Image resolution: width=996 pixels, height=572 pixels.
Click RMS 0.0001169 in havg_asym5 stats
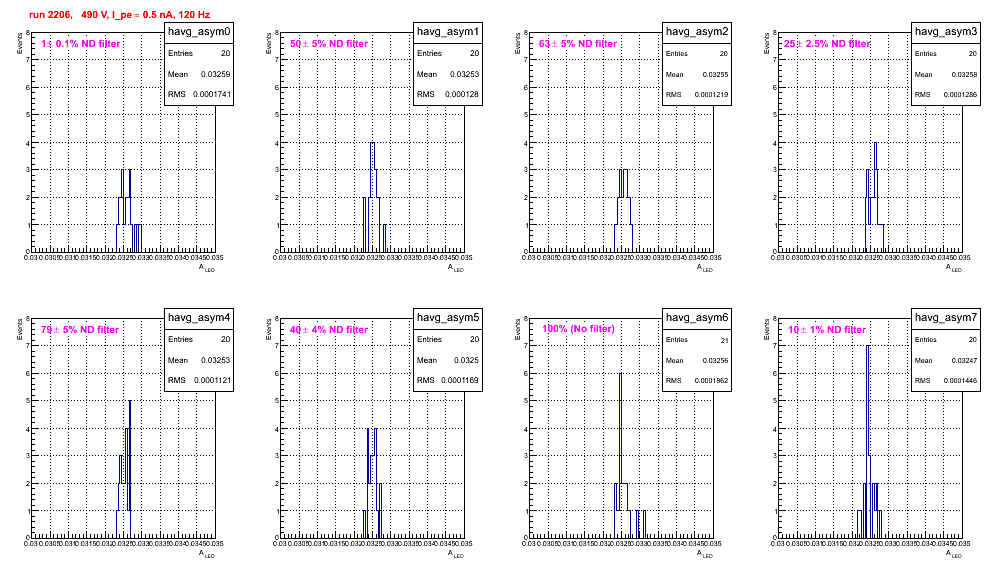pyautogui.click(x=448, y=381)
